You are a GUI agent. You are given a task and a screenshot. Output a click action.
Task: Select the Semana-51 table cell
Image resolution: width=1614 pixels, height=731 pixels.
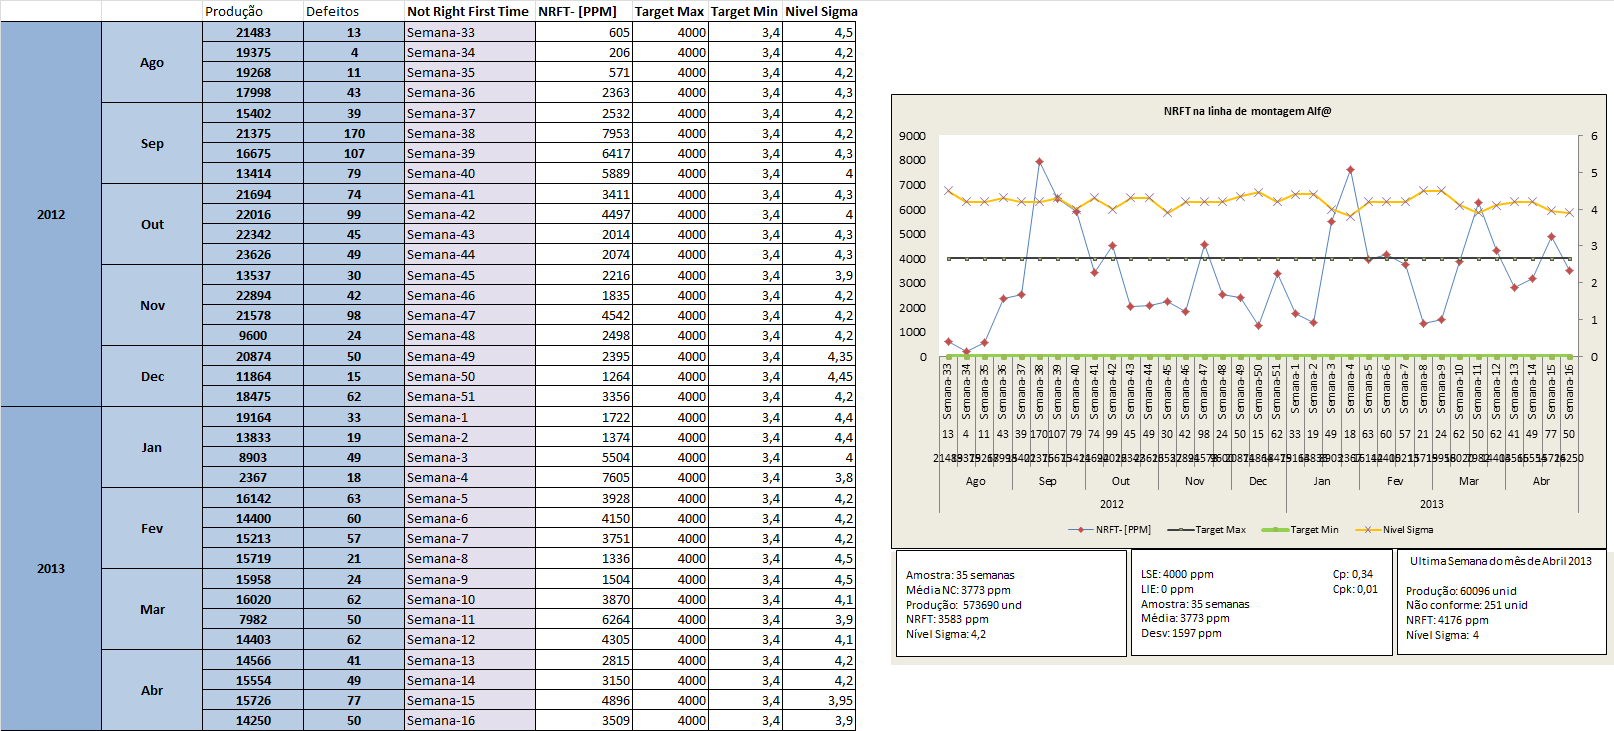[x=470, y=396]
